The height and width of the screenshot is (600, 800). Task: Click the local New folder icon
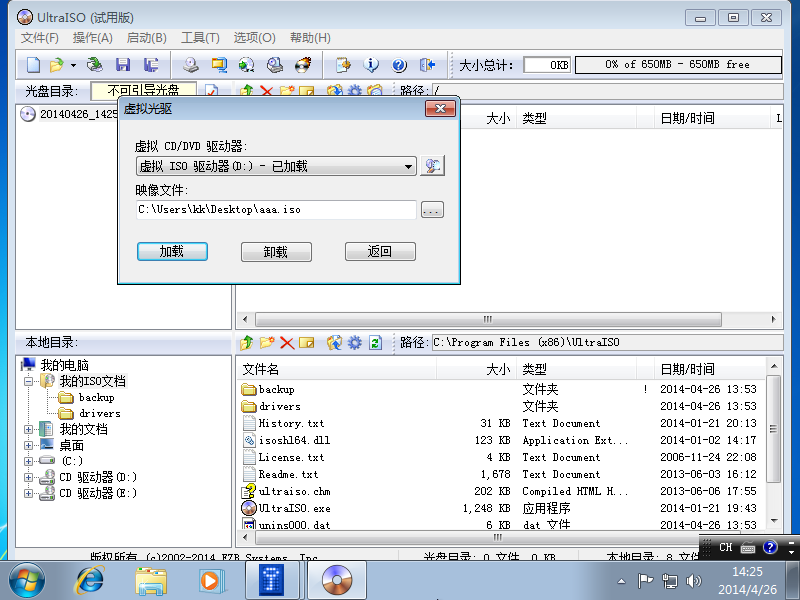pyautogui.click(x=267, y=342)
